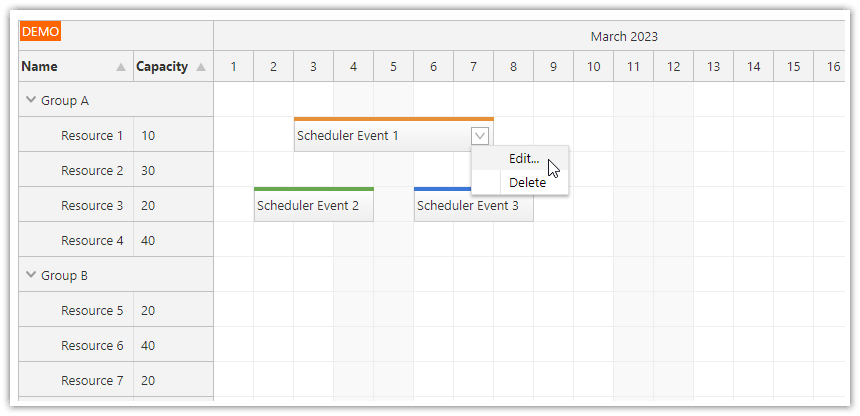Click the Name column header
860x416 pixels.
40,67
